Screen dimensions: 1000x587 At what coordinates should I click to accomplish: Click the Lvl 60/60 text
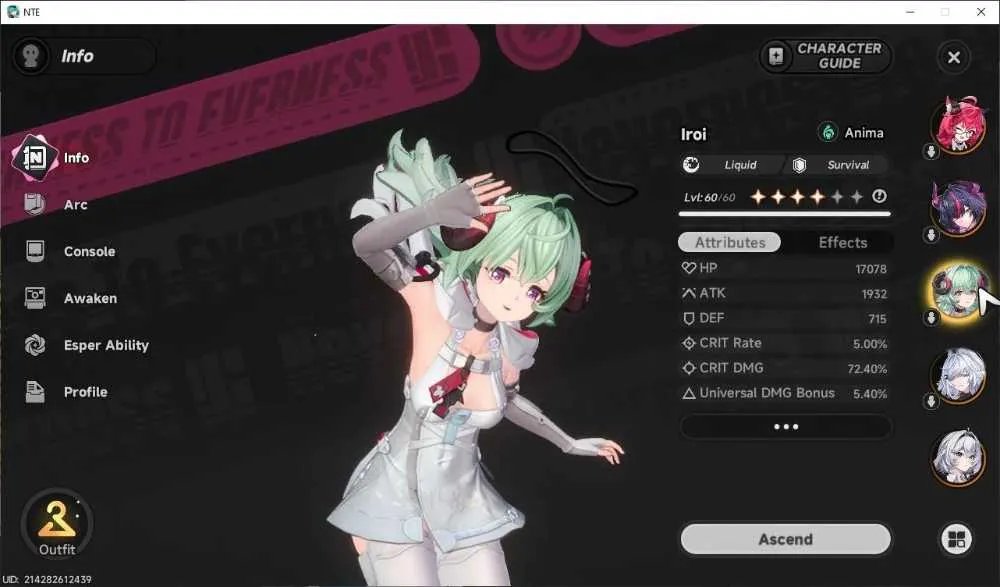(709, 198)
